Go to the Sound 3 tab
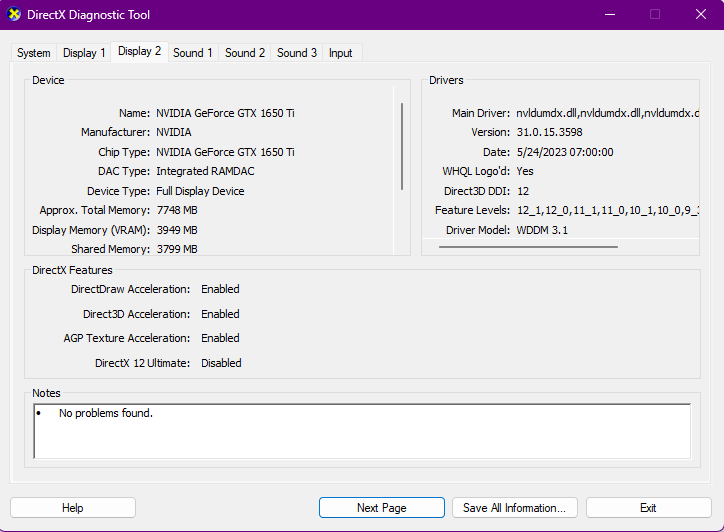 click(297, 53)
